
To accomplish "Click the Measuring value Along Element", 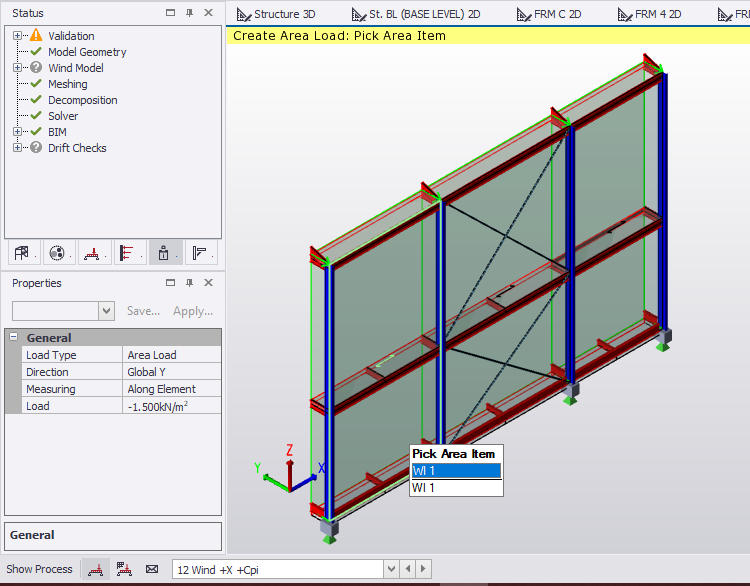I will (172, 388).
